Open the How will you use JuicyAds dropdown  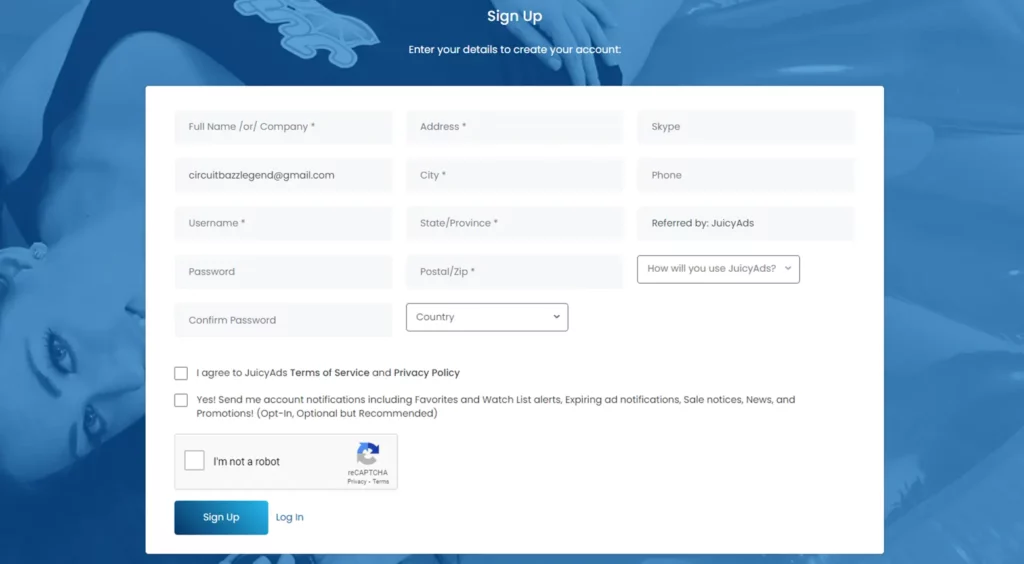click(x=718, y=269)
